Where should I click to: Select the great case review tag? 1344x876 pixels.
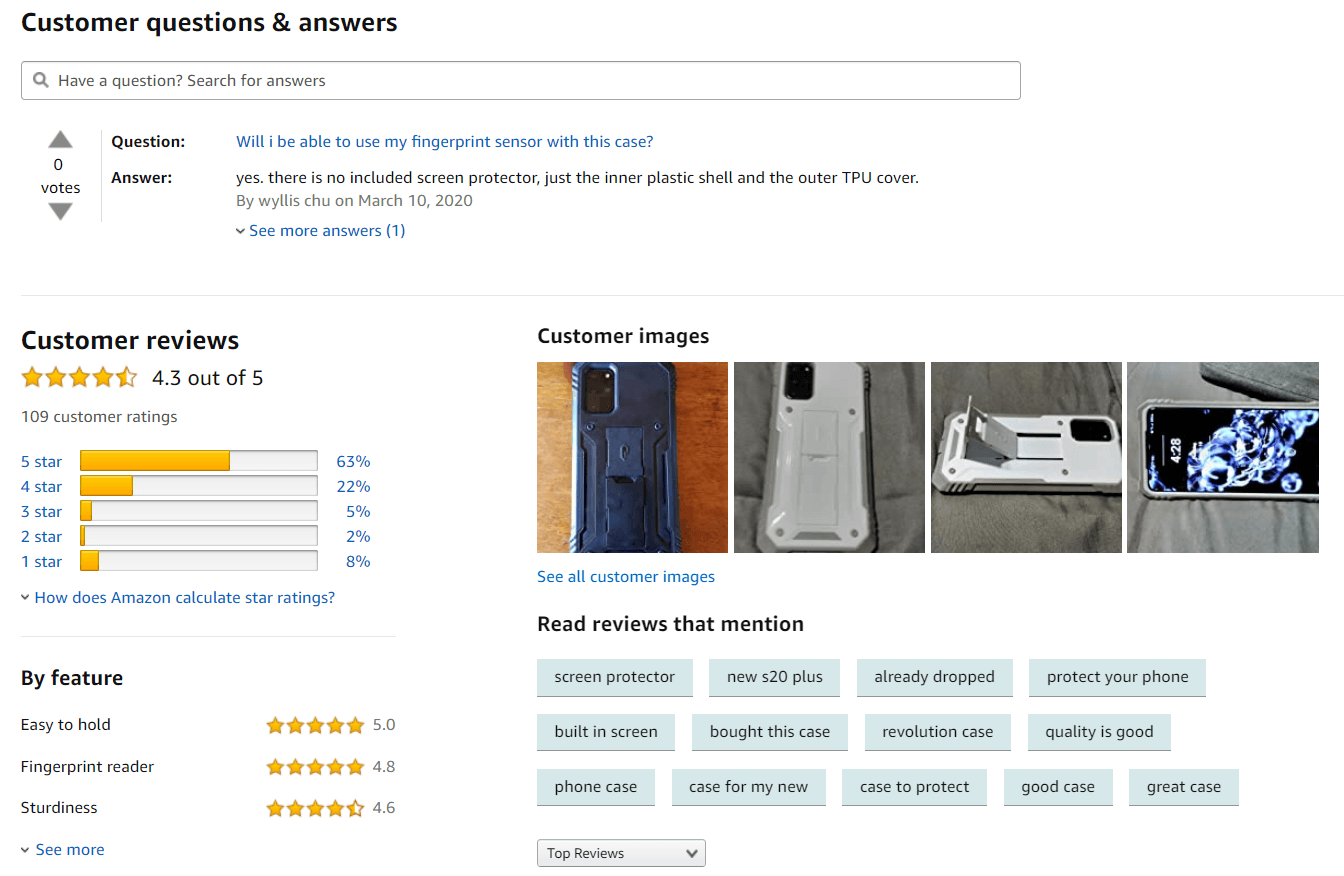[1183, 787]
